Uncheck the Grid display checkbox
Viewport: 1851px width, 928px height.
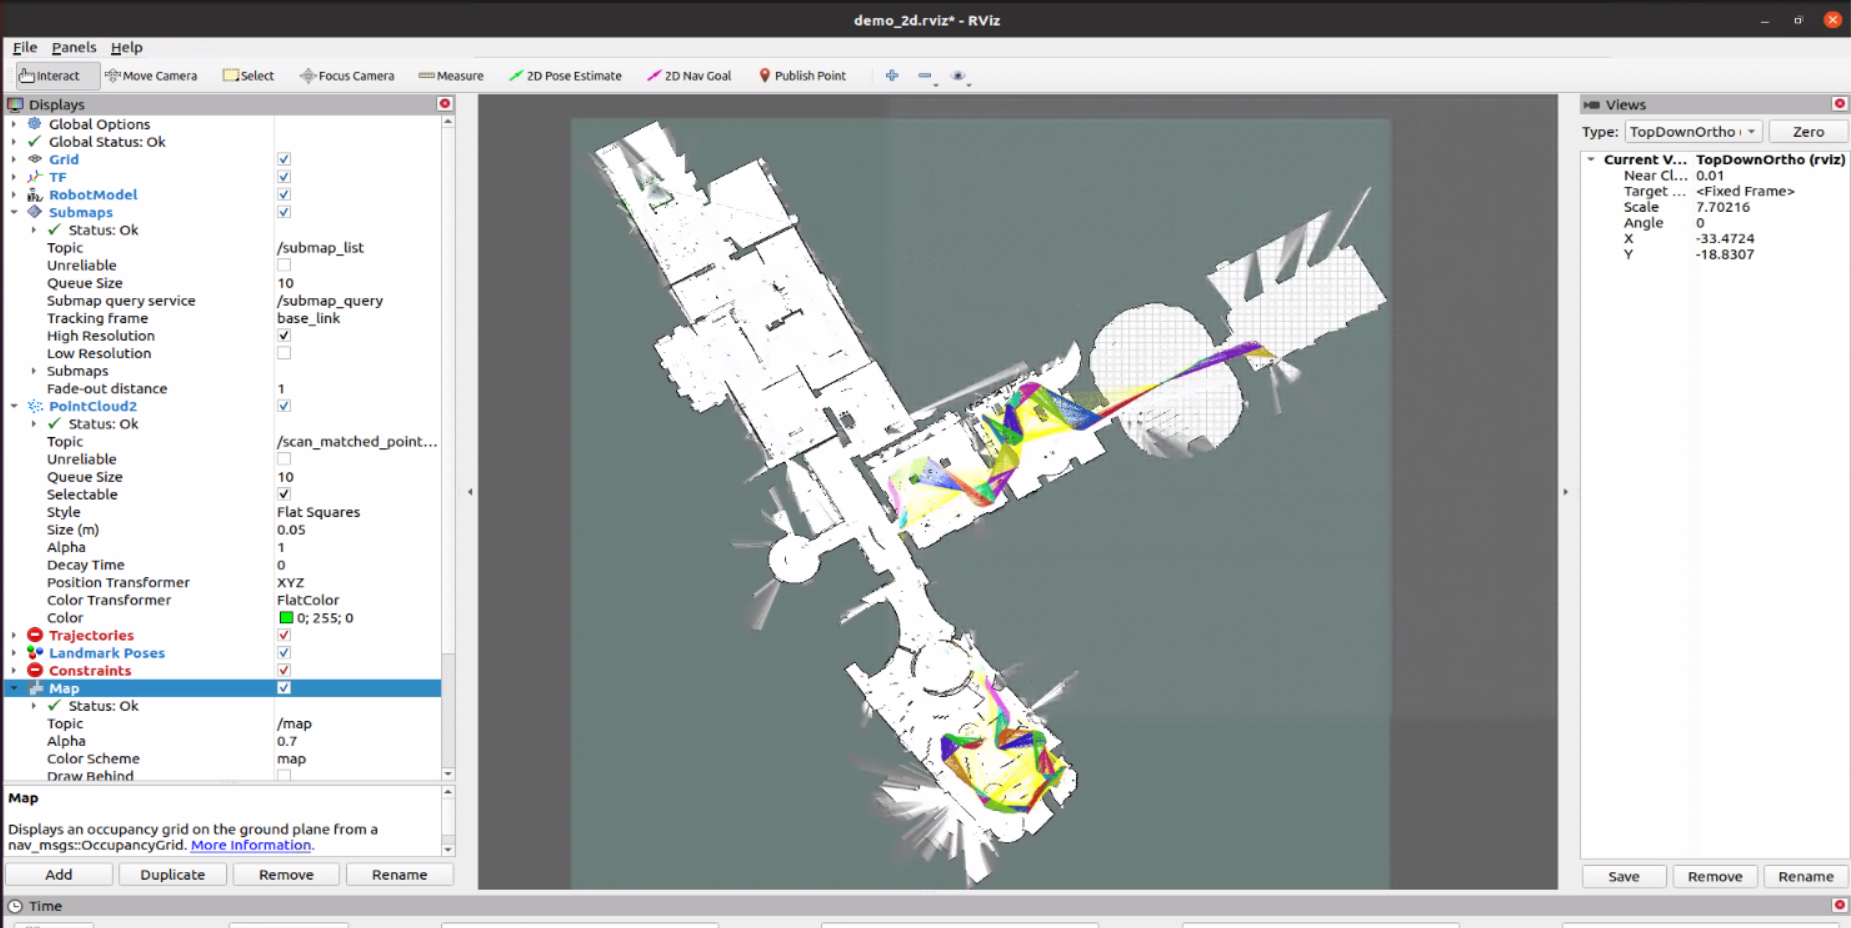(284, 159)
